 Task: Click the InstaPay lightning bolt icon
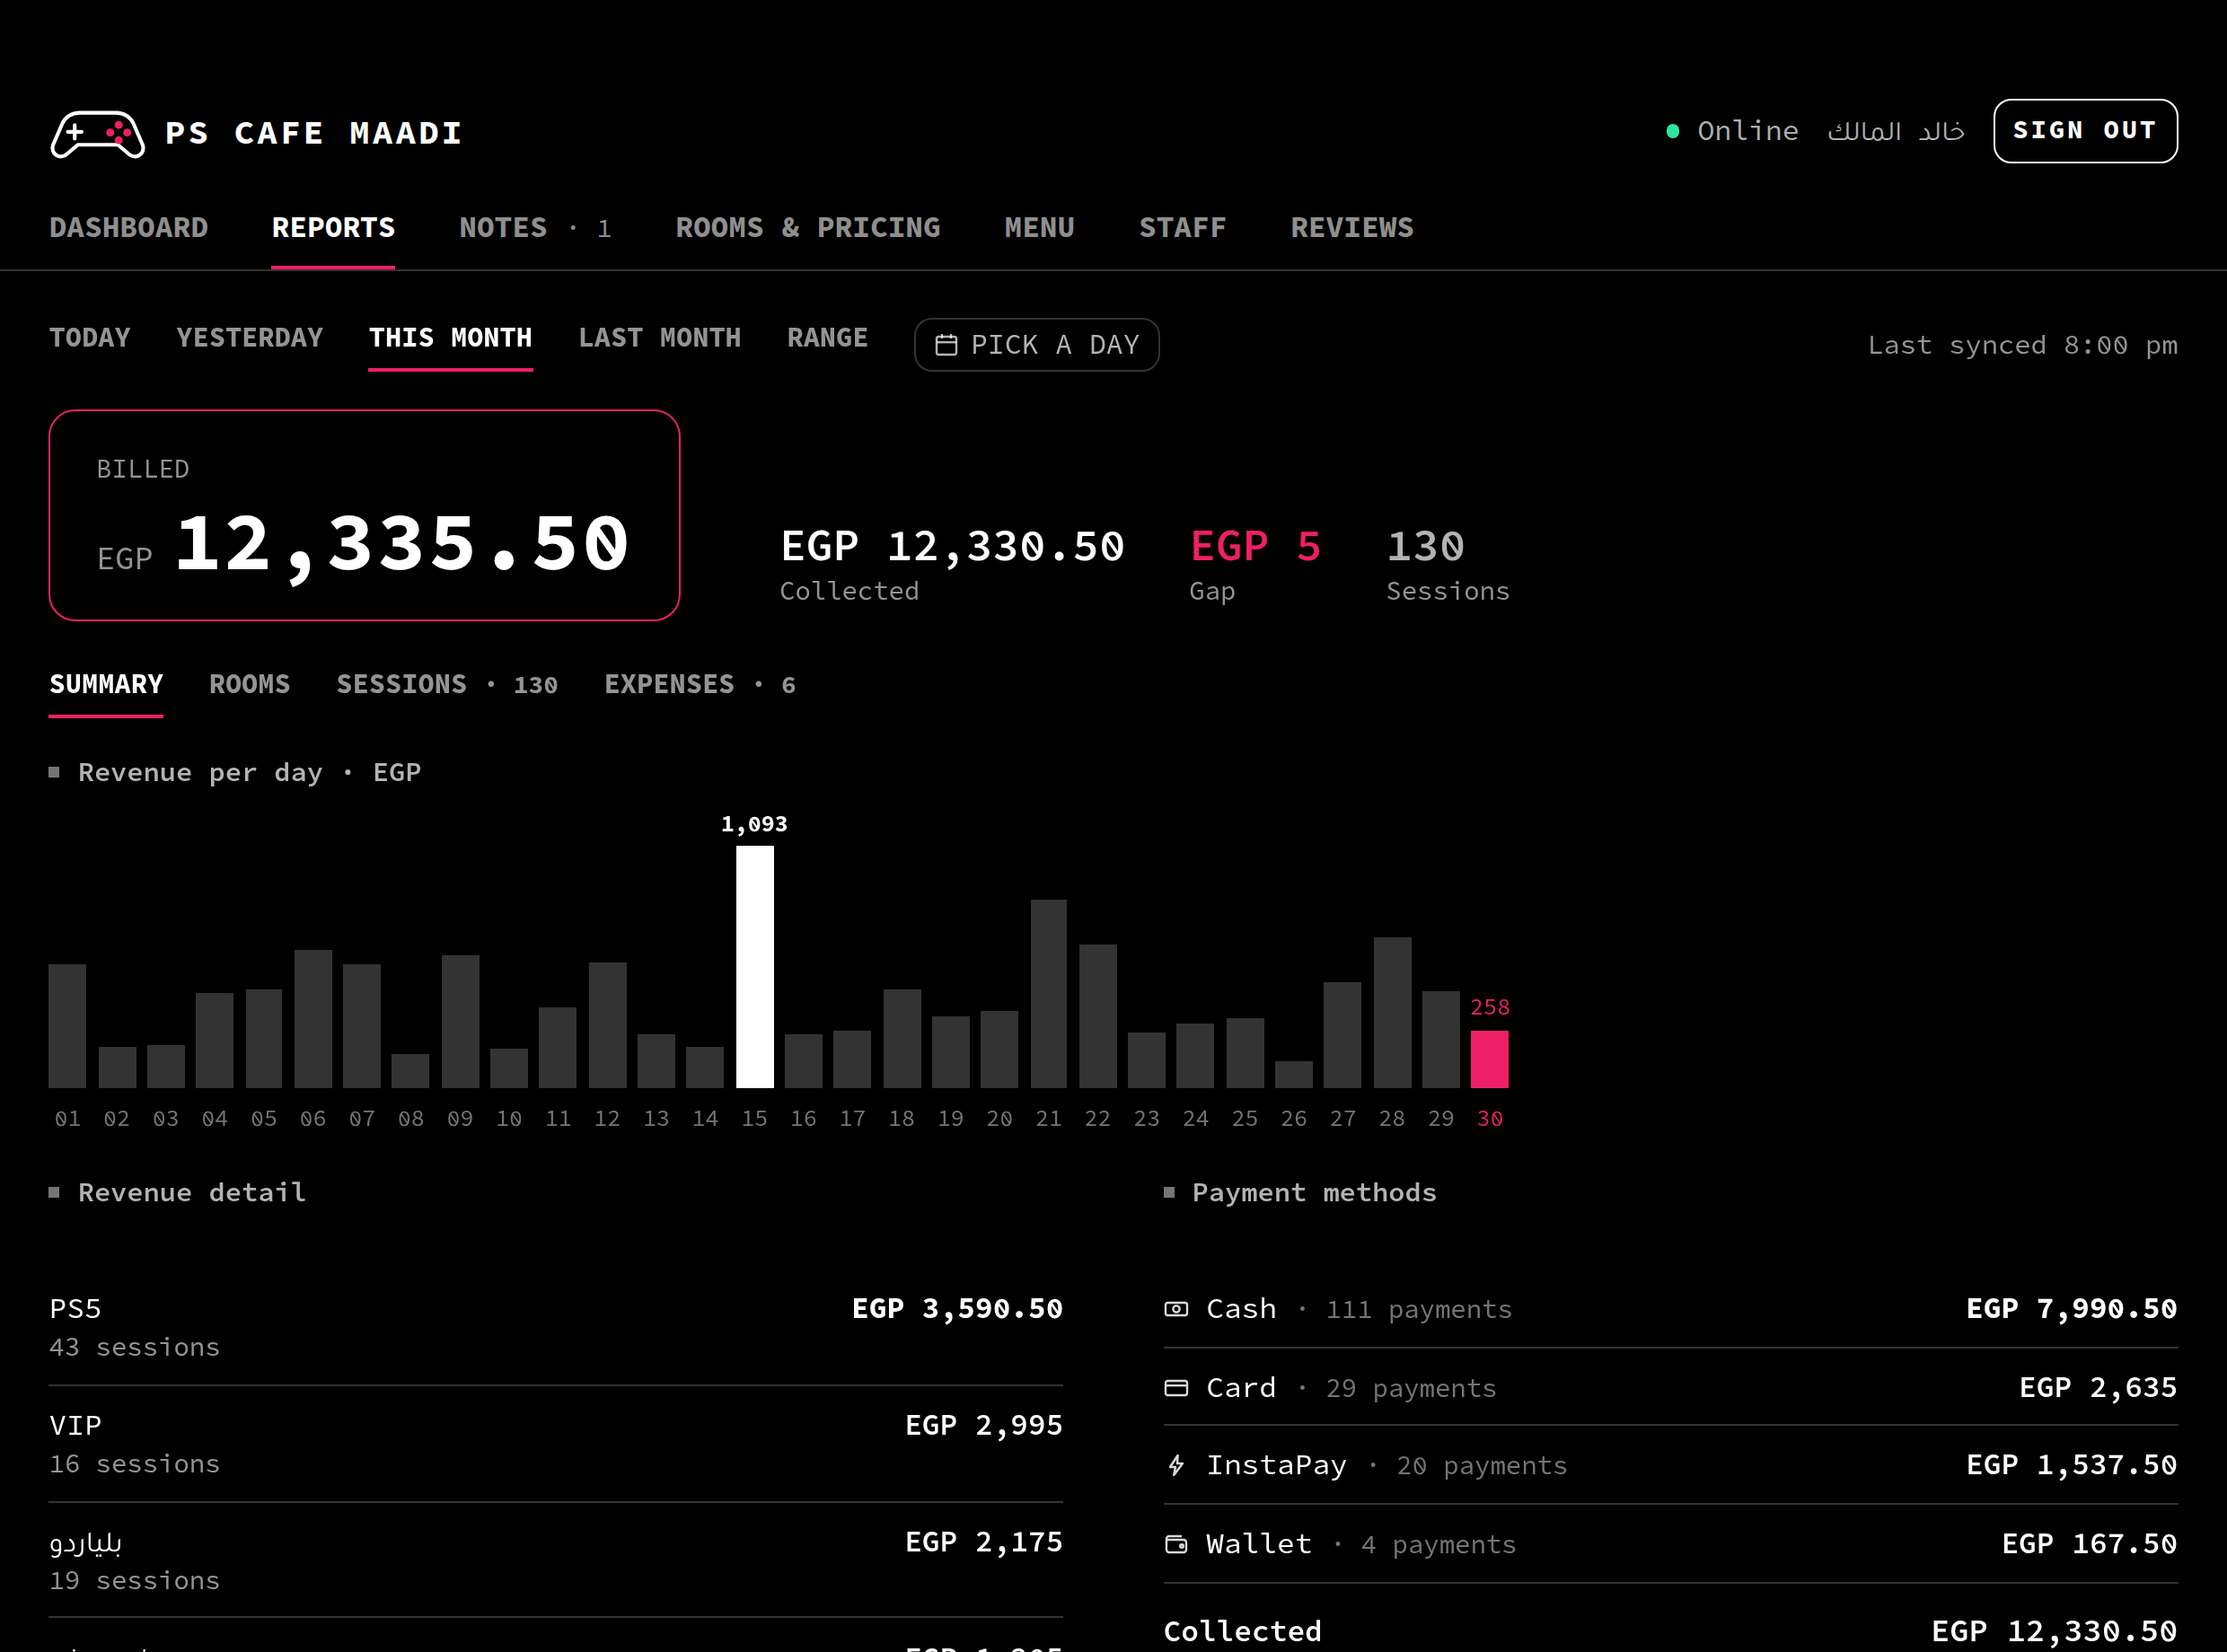point(1176,1466)
